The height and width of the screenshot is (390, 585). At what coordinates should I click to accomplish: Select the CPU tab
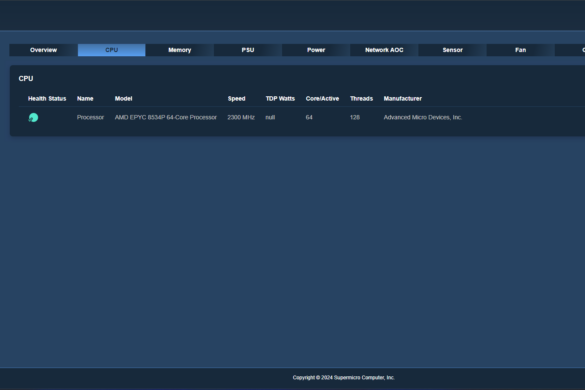[112, 50]
